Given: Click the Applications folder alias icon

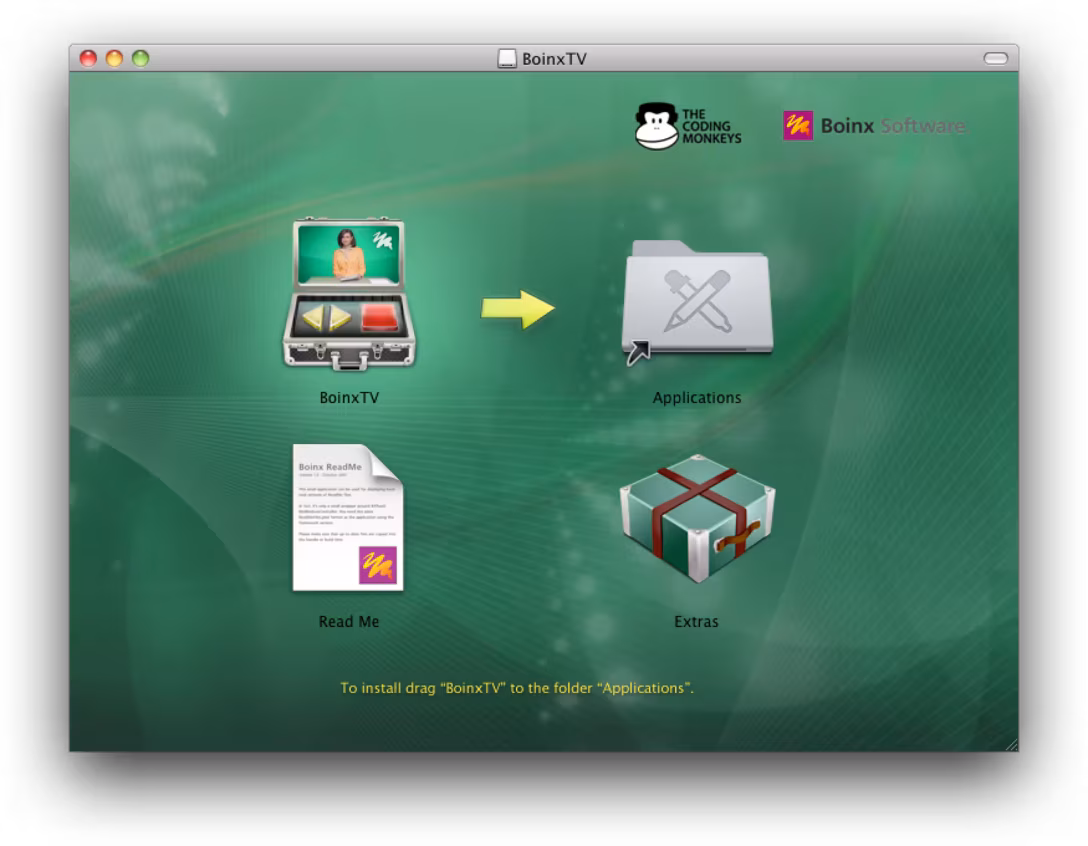Looking at the screenshot, I should tap(697, 302).
